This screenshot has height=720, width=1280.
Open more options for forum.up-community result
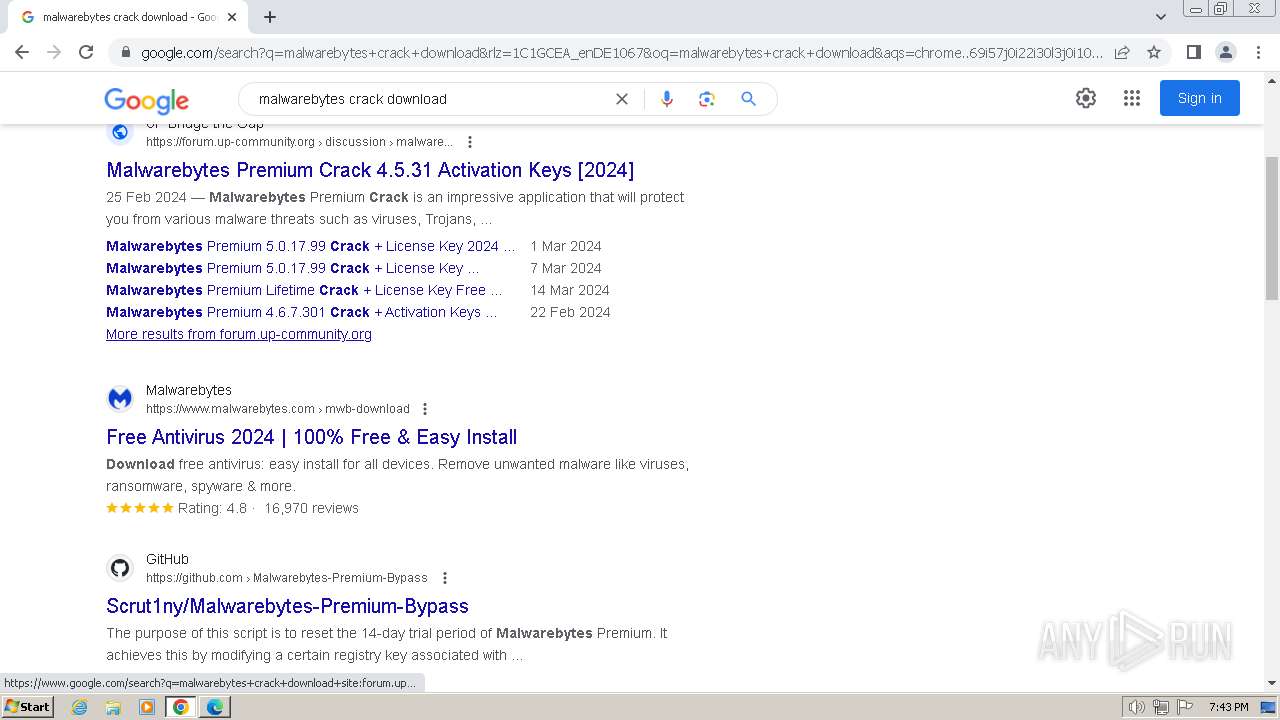[x=470, y=142]
